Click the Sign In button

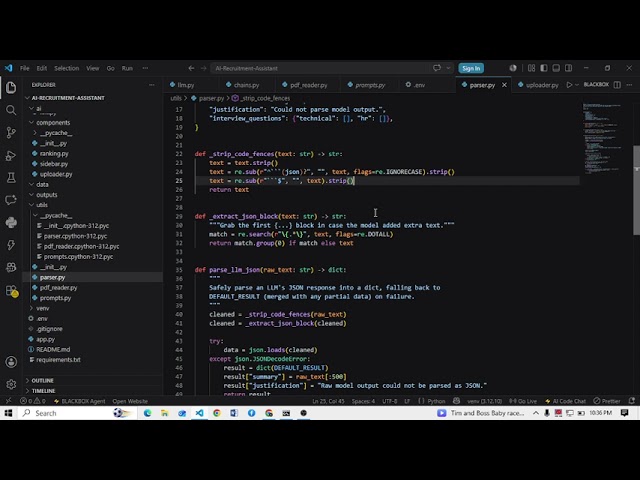pos(471,68)
